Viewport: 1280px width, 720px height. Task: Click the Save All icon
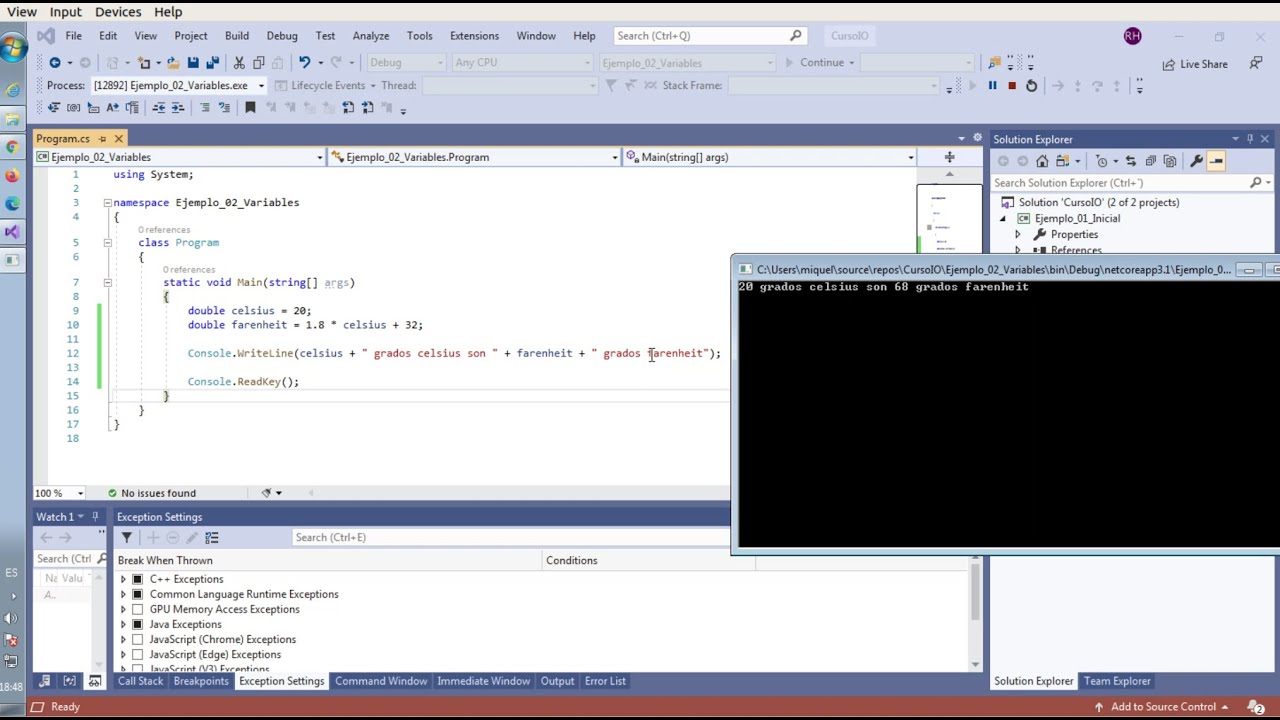click(212, 63)
